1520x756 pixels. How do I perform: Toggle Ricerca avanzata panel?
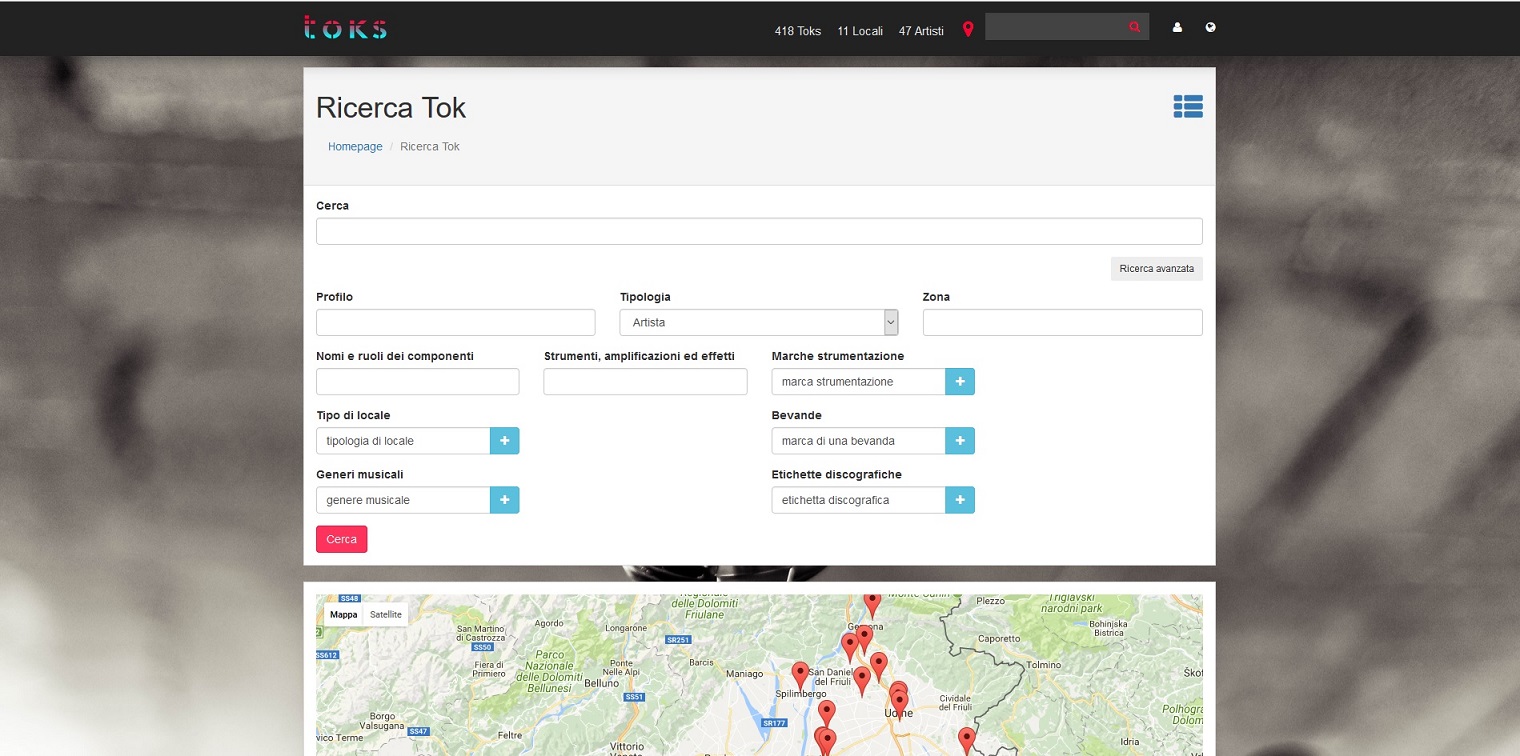click(x=1156, y=269)
